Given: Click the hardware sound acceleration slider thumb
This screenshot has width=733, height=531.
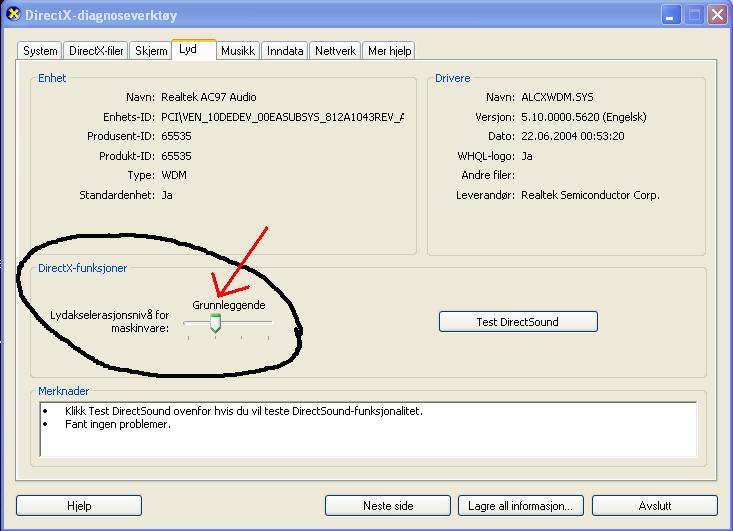Looking at the screenshot, I should (215, 323).
